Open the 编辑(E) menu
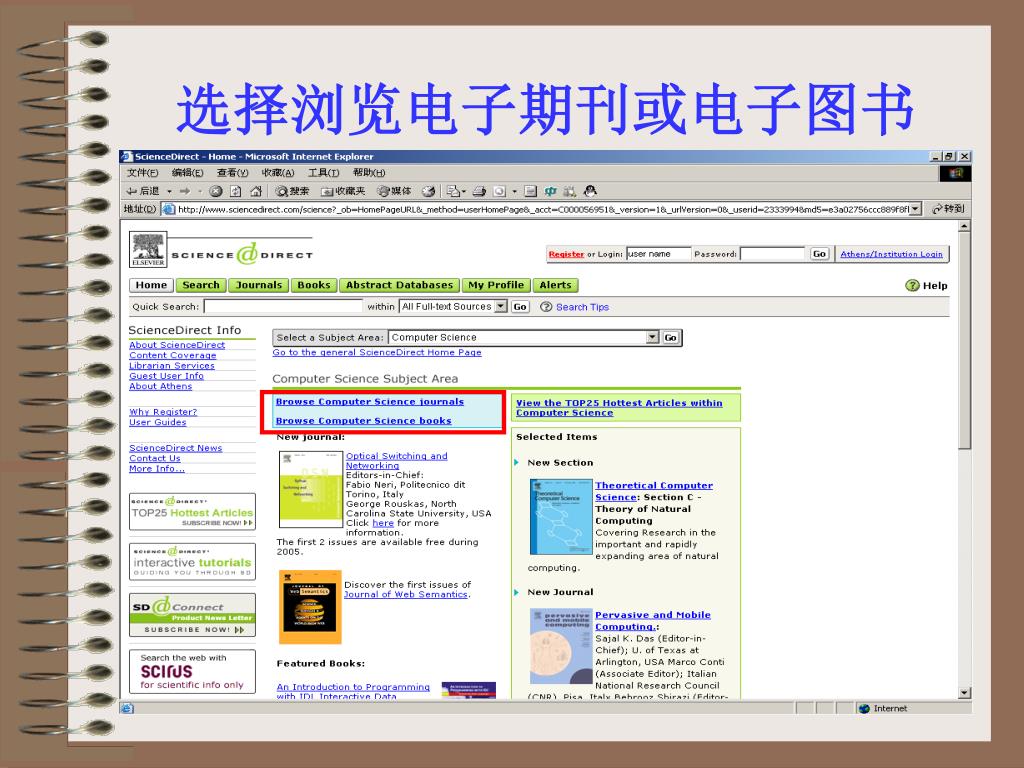 (x=187, y=173)
